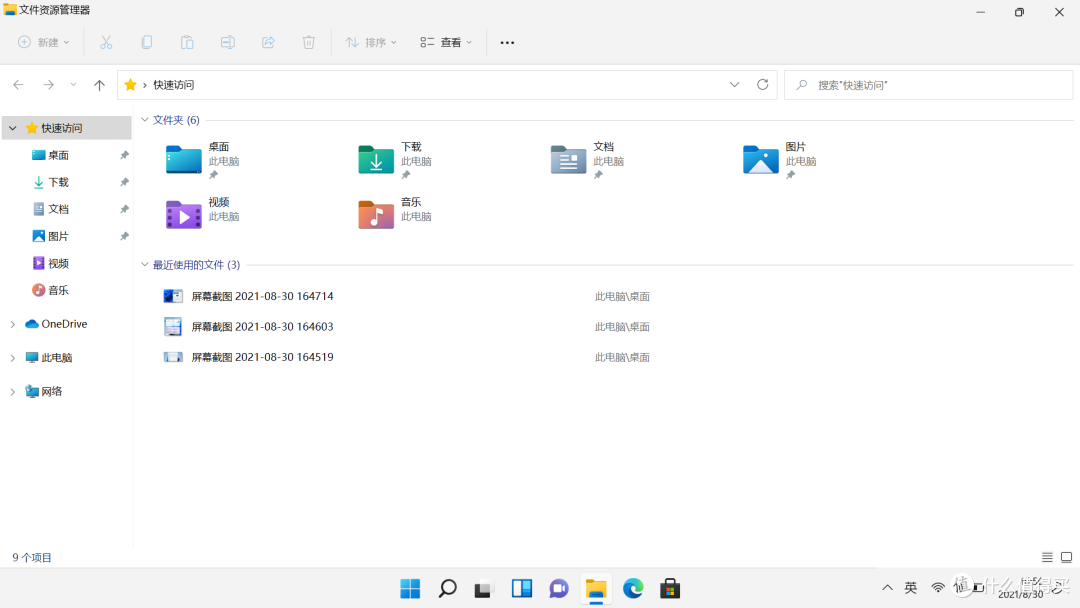The width and height of the screenshot is (1080, 608).
Task: Open the 查看 (View) dropdown
Action: (x=446, y=43)
